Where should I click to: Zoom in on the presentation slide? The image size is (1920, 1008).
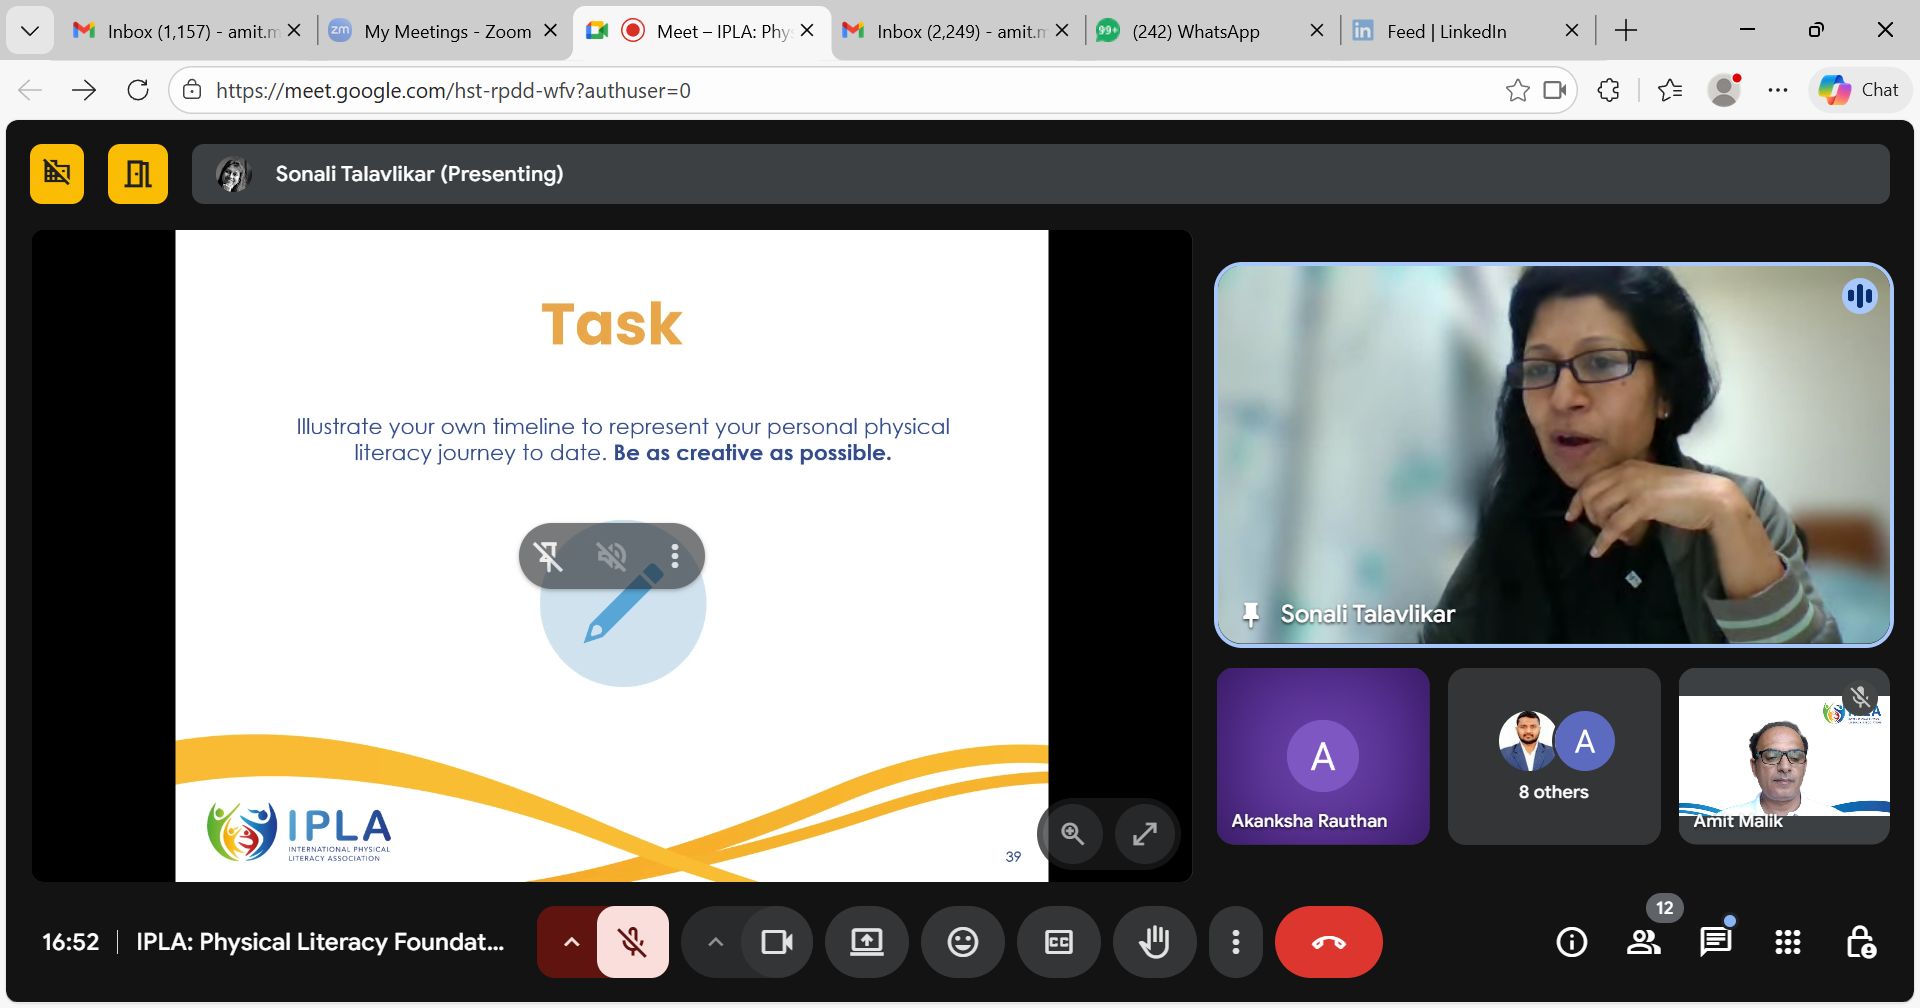pos(1072,833)
